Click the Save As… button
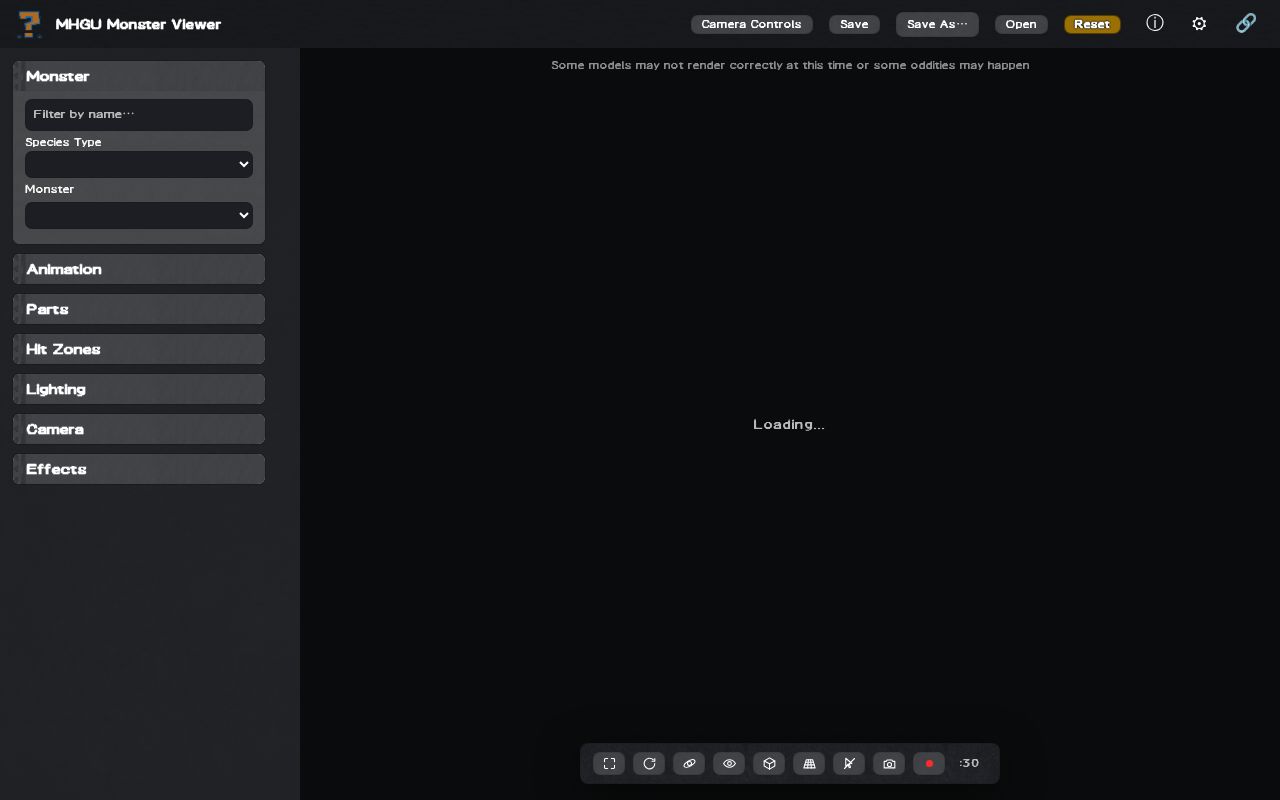This screenshot has width=1280, height=800. 937,24
